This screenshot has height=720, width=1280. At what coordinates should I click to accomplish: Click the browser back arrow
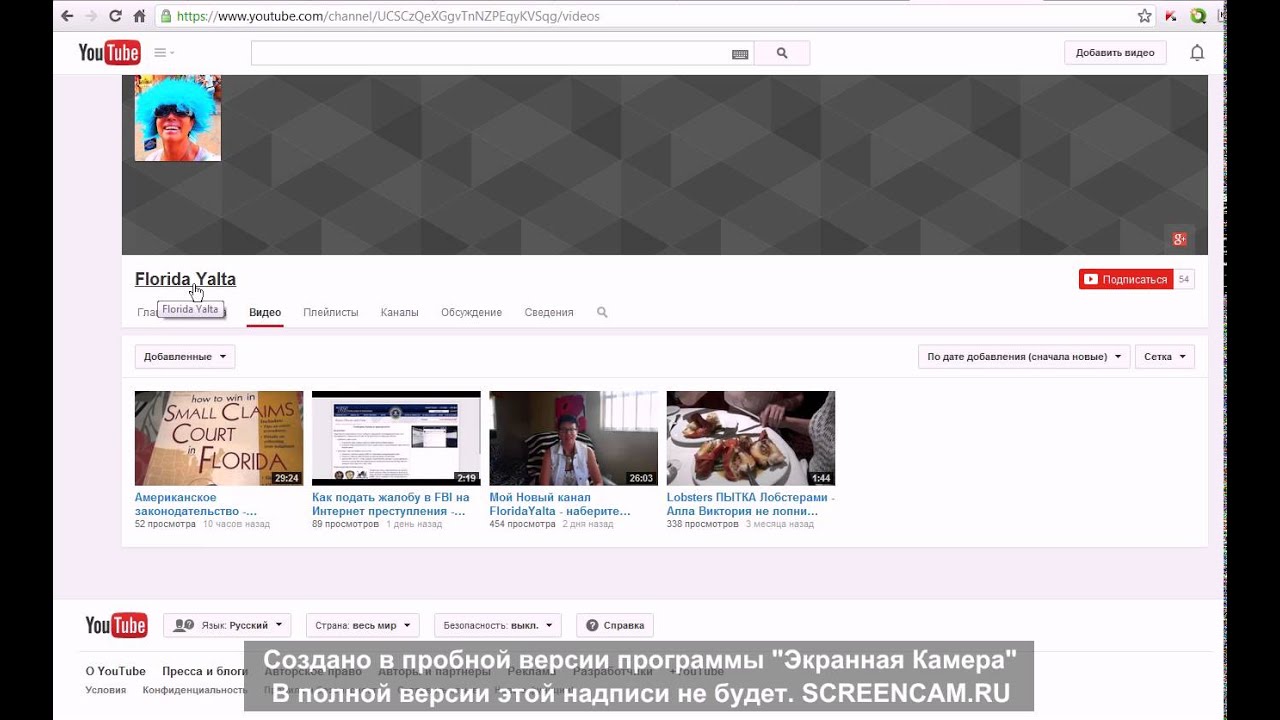pos(67,16)
